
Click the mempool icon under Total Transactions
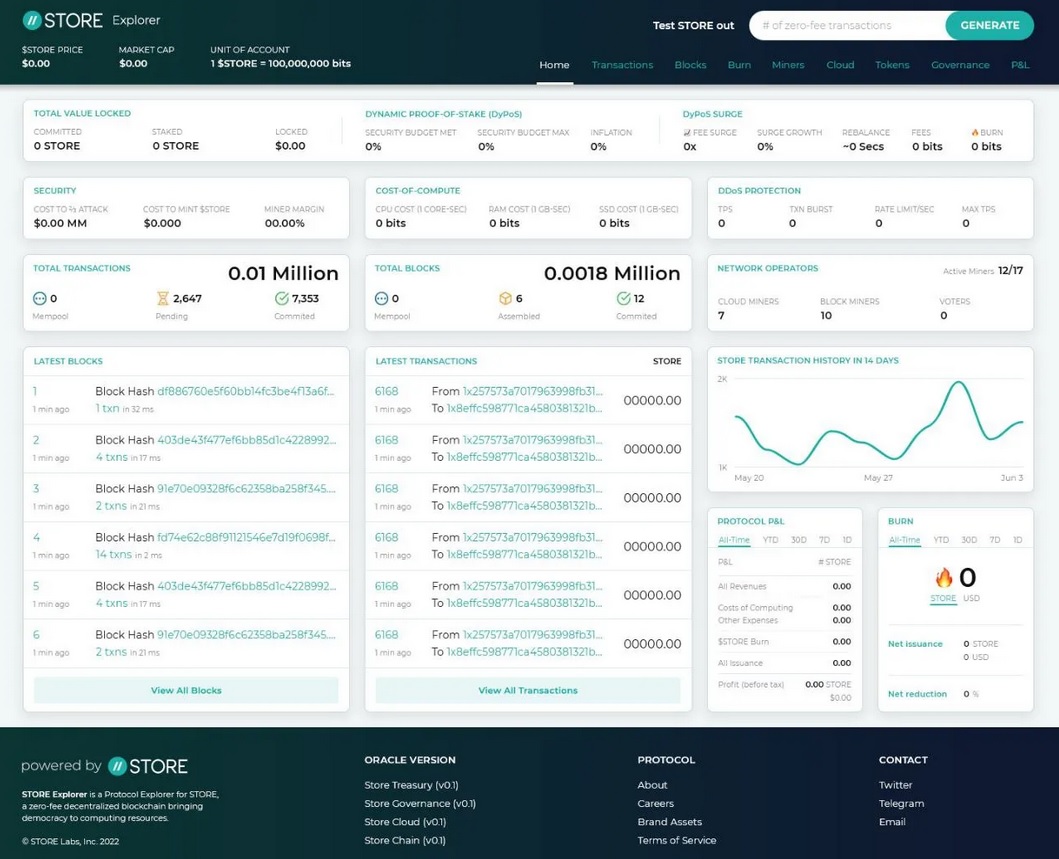tap(40, 298)
